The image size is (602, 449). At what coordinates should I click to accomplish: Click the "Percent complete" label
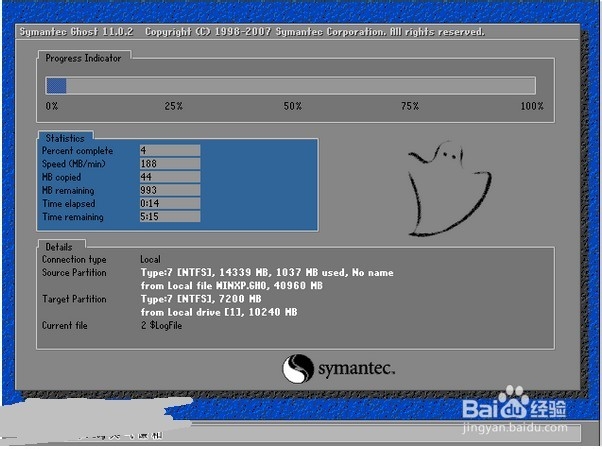(x=78, y=151)
